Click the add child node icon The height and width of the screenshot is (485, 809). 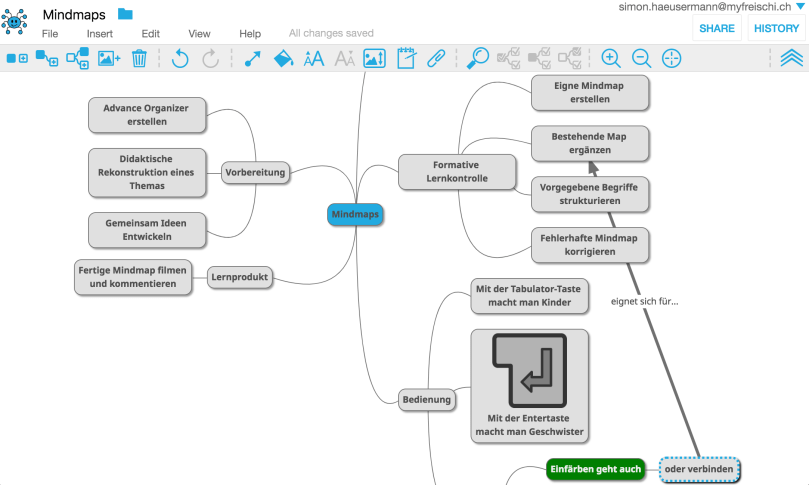tap(46, 59)
